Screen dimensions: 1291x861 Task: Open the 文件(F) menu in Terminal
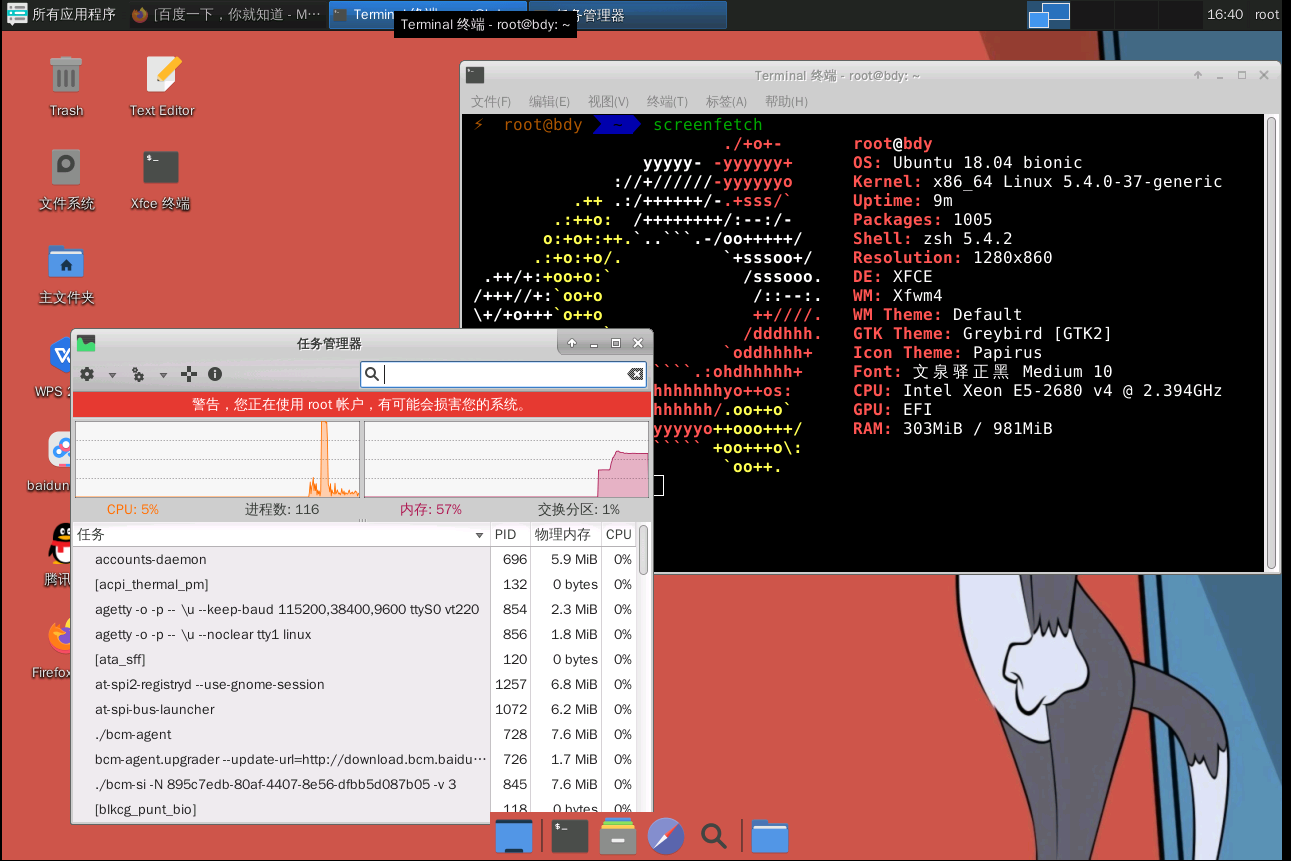pos(491,101)
